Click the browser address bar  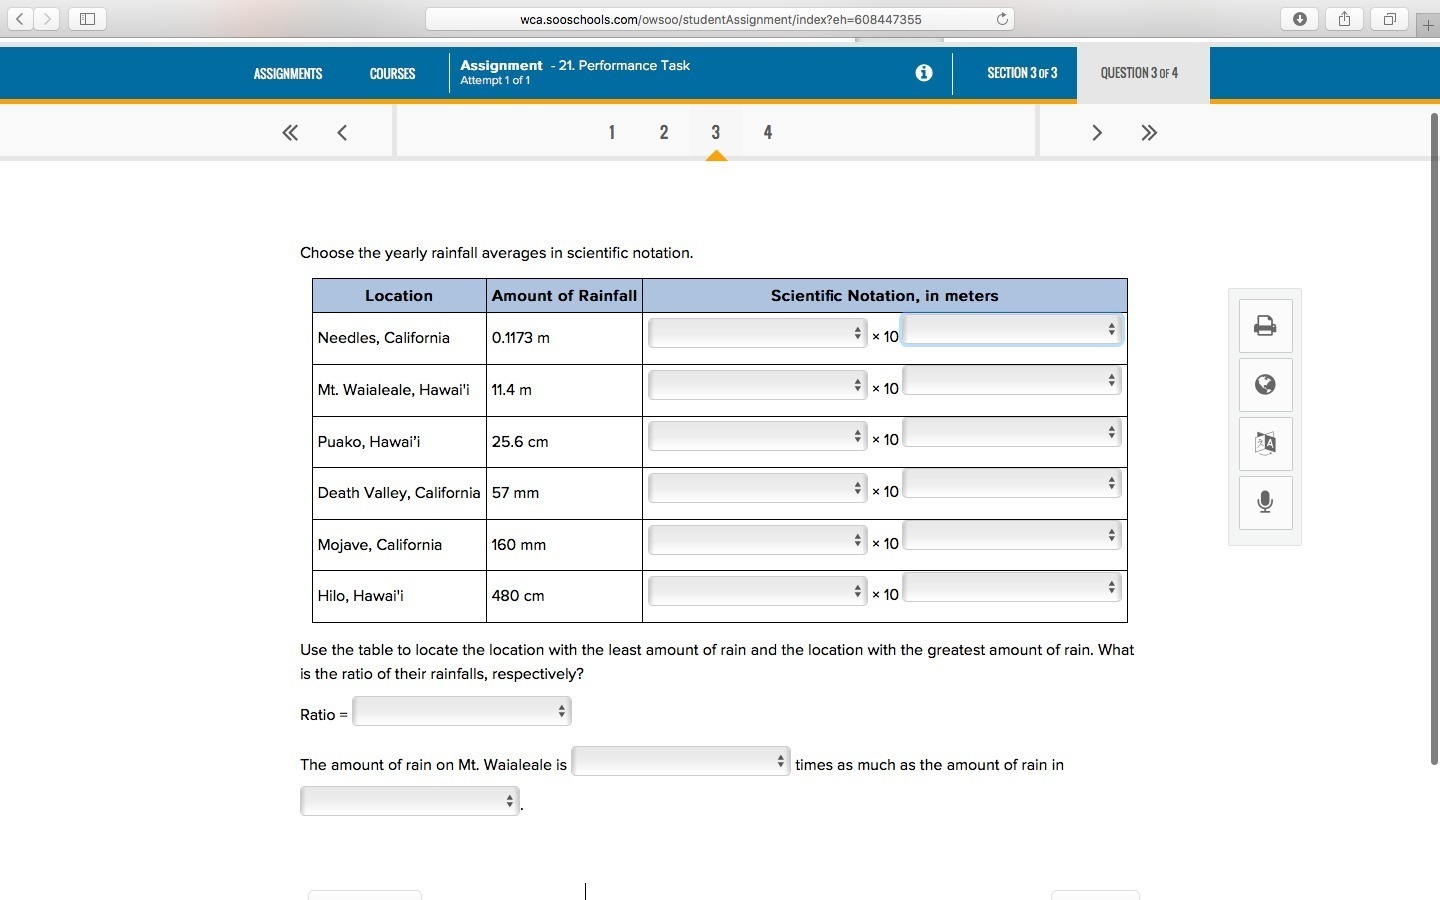click(720, 18)
